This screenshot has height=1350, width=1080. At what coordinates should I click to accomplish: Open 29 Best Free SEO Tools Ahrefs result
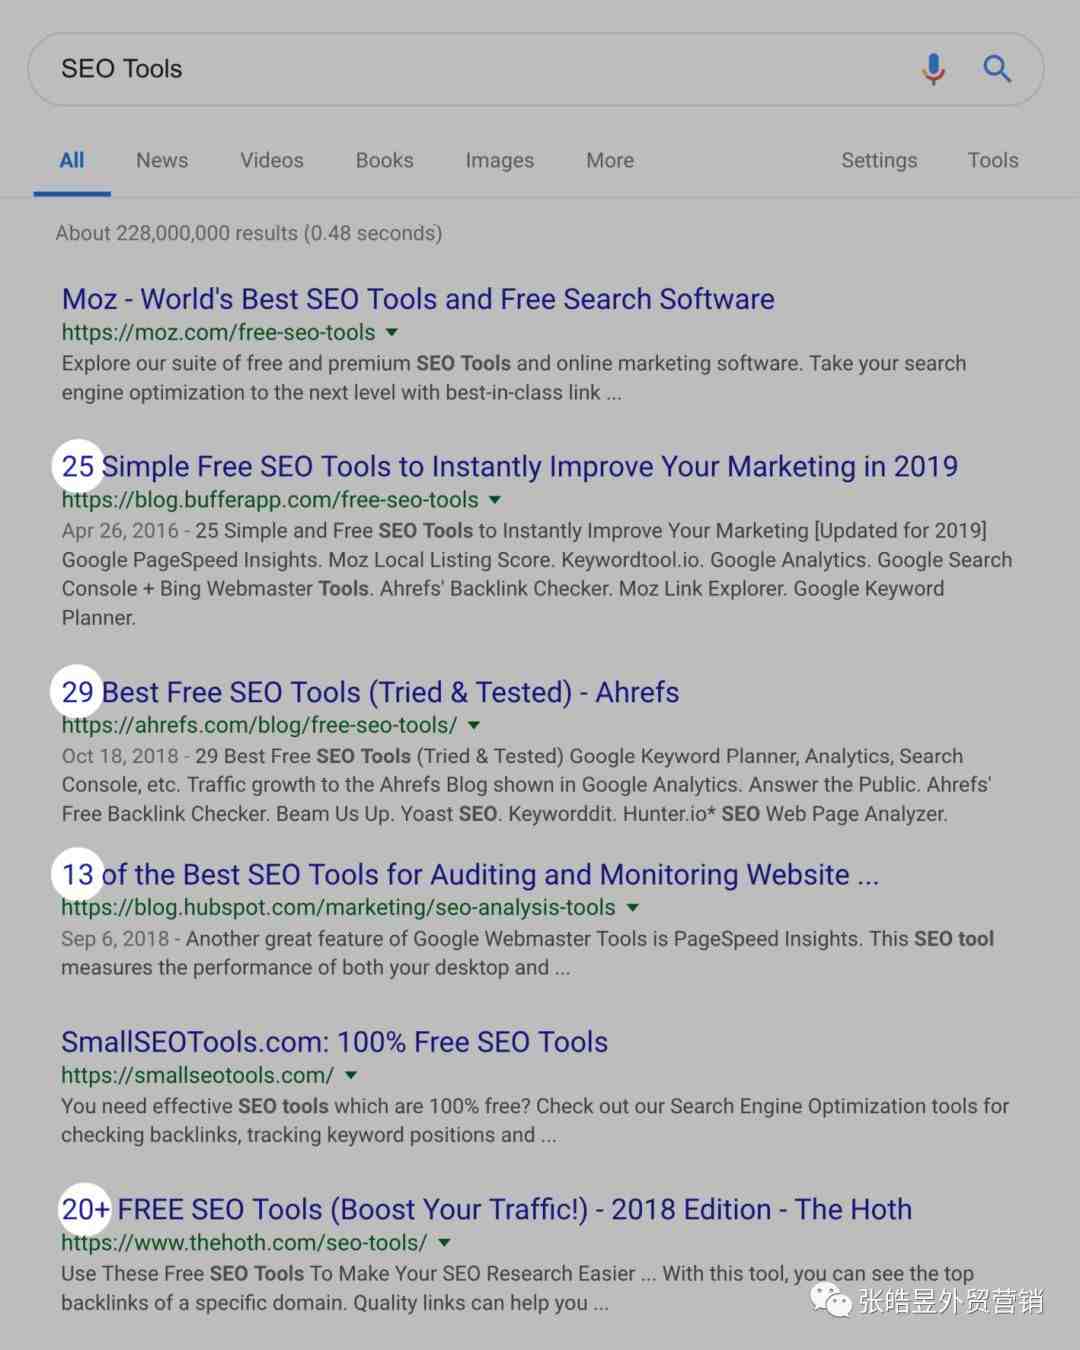coord(370,692)
